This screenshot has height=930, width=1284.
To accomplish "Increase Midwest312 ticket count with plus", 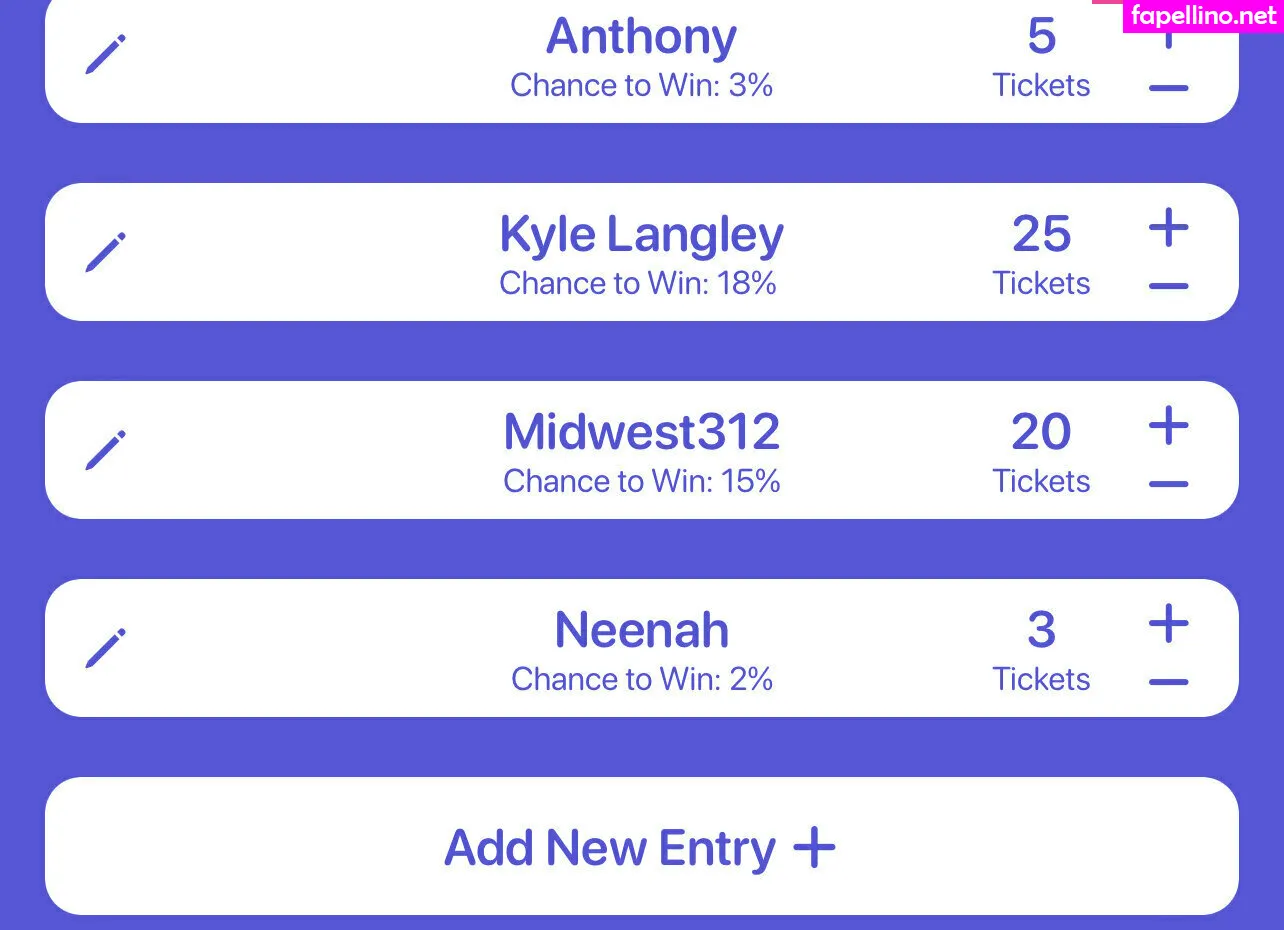I will [x=1168, y=427].
